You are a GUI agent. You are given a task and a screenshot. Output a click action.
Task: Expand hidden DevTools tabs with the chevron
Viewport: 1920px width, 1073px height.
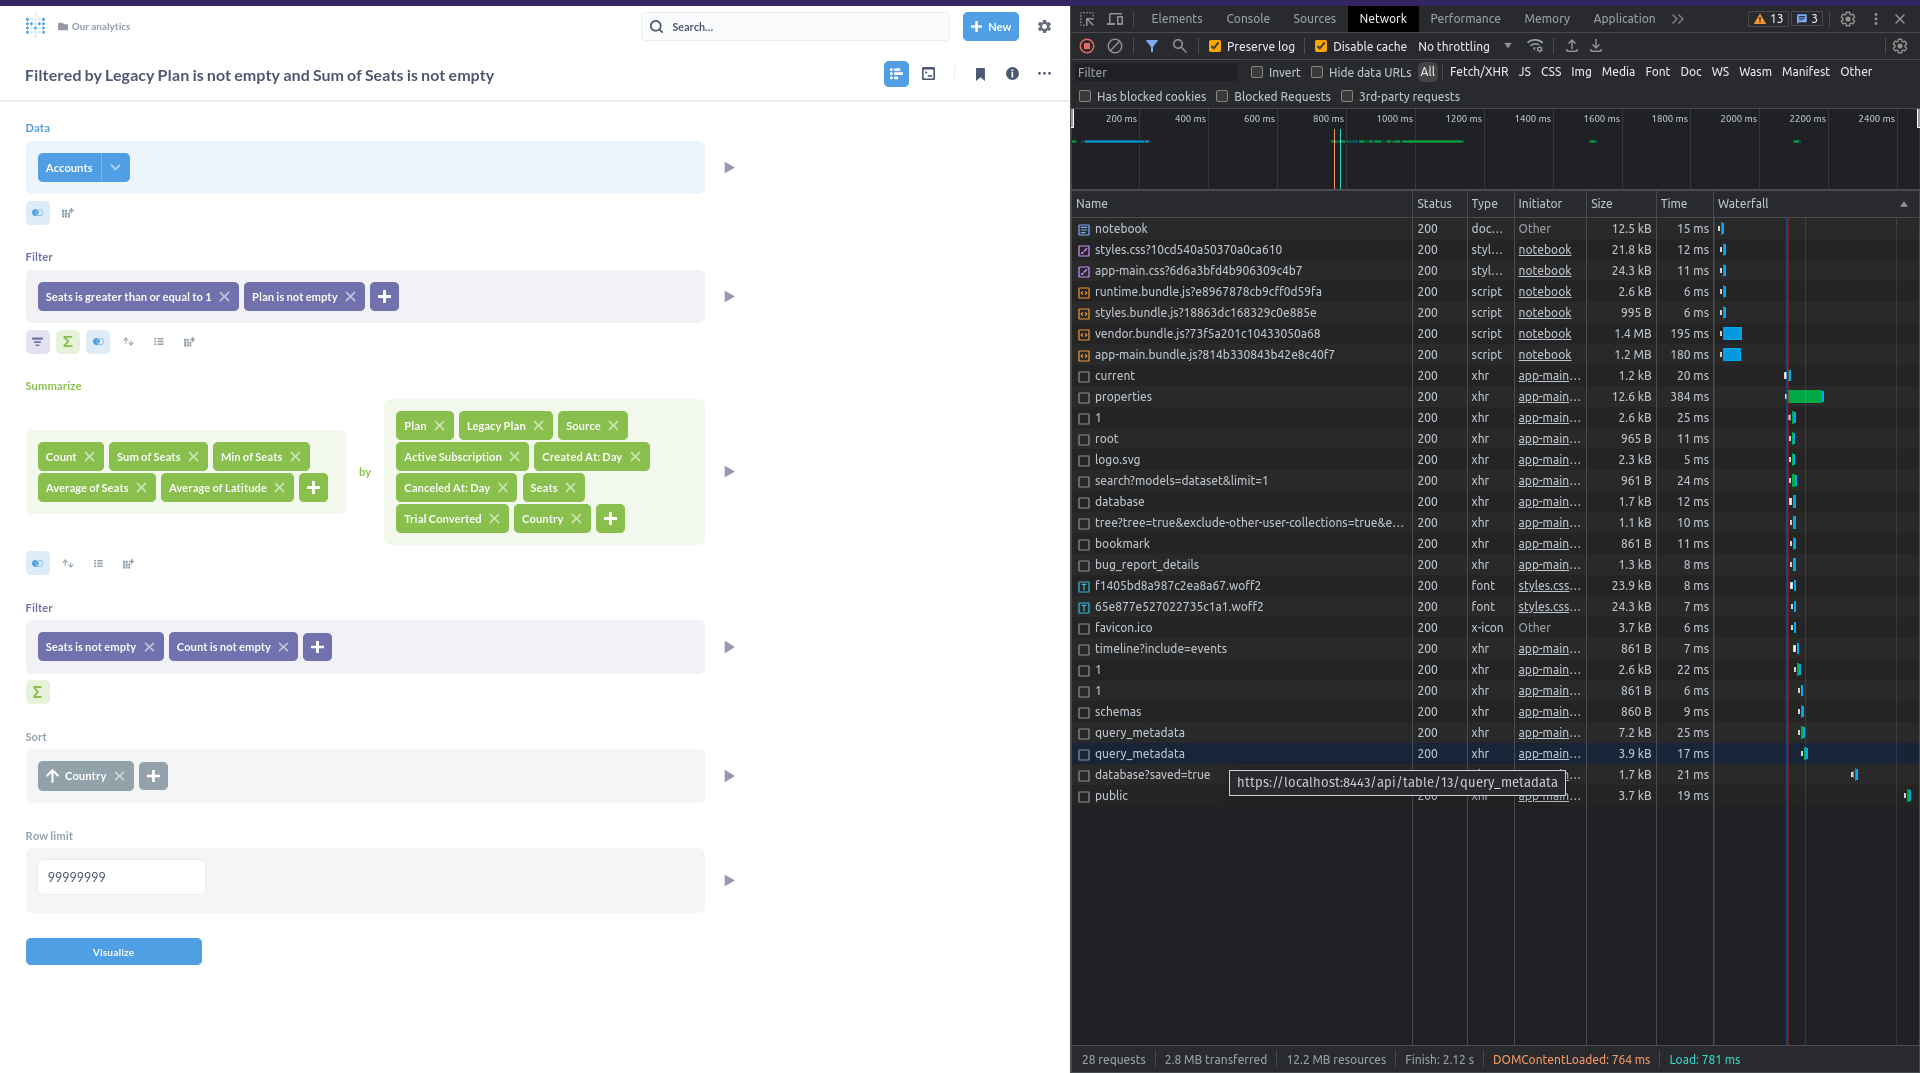[1679, 19]
